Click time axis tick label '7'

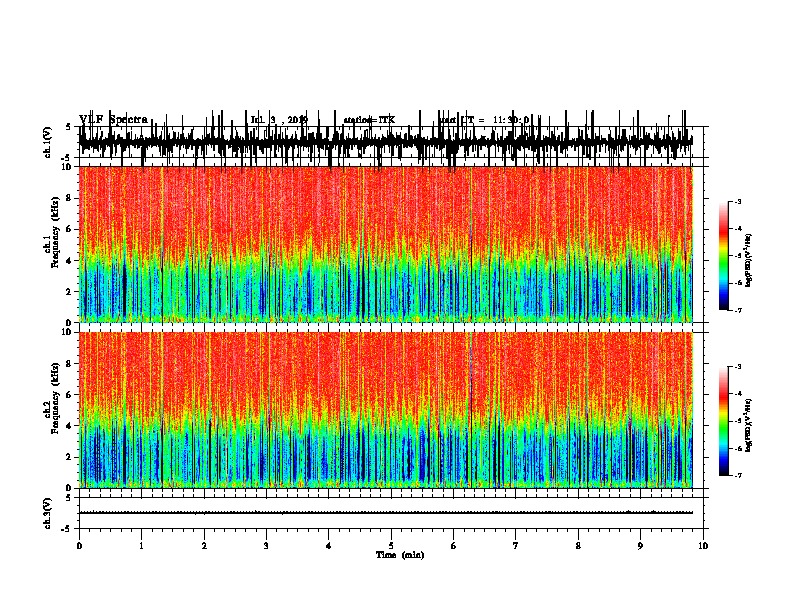(x=516, y=546)
